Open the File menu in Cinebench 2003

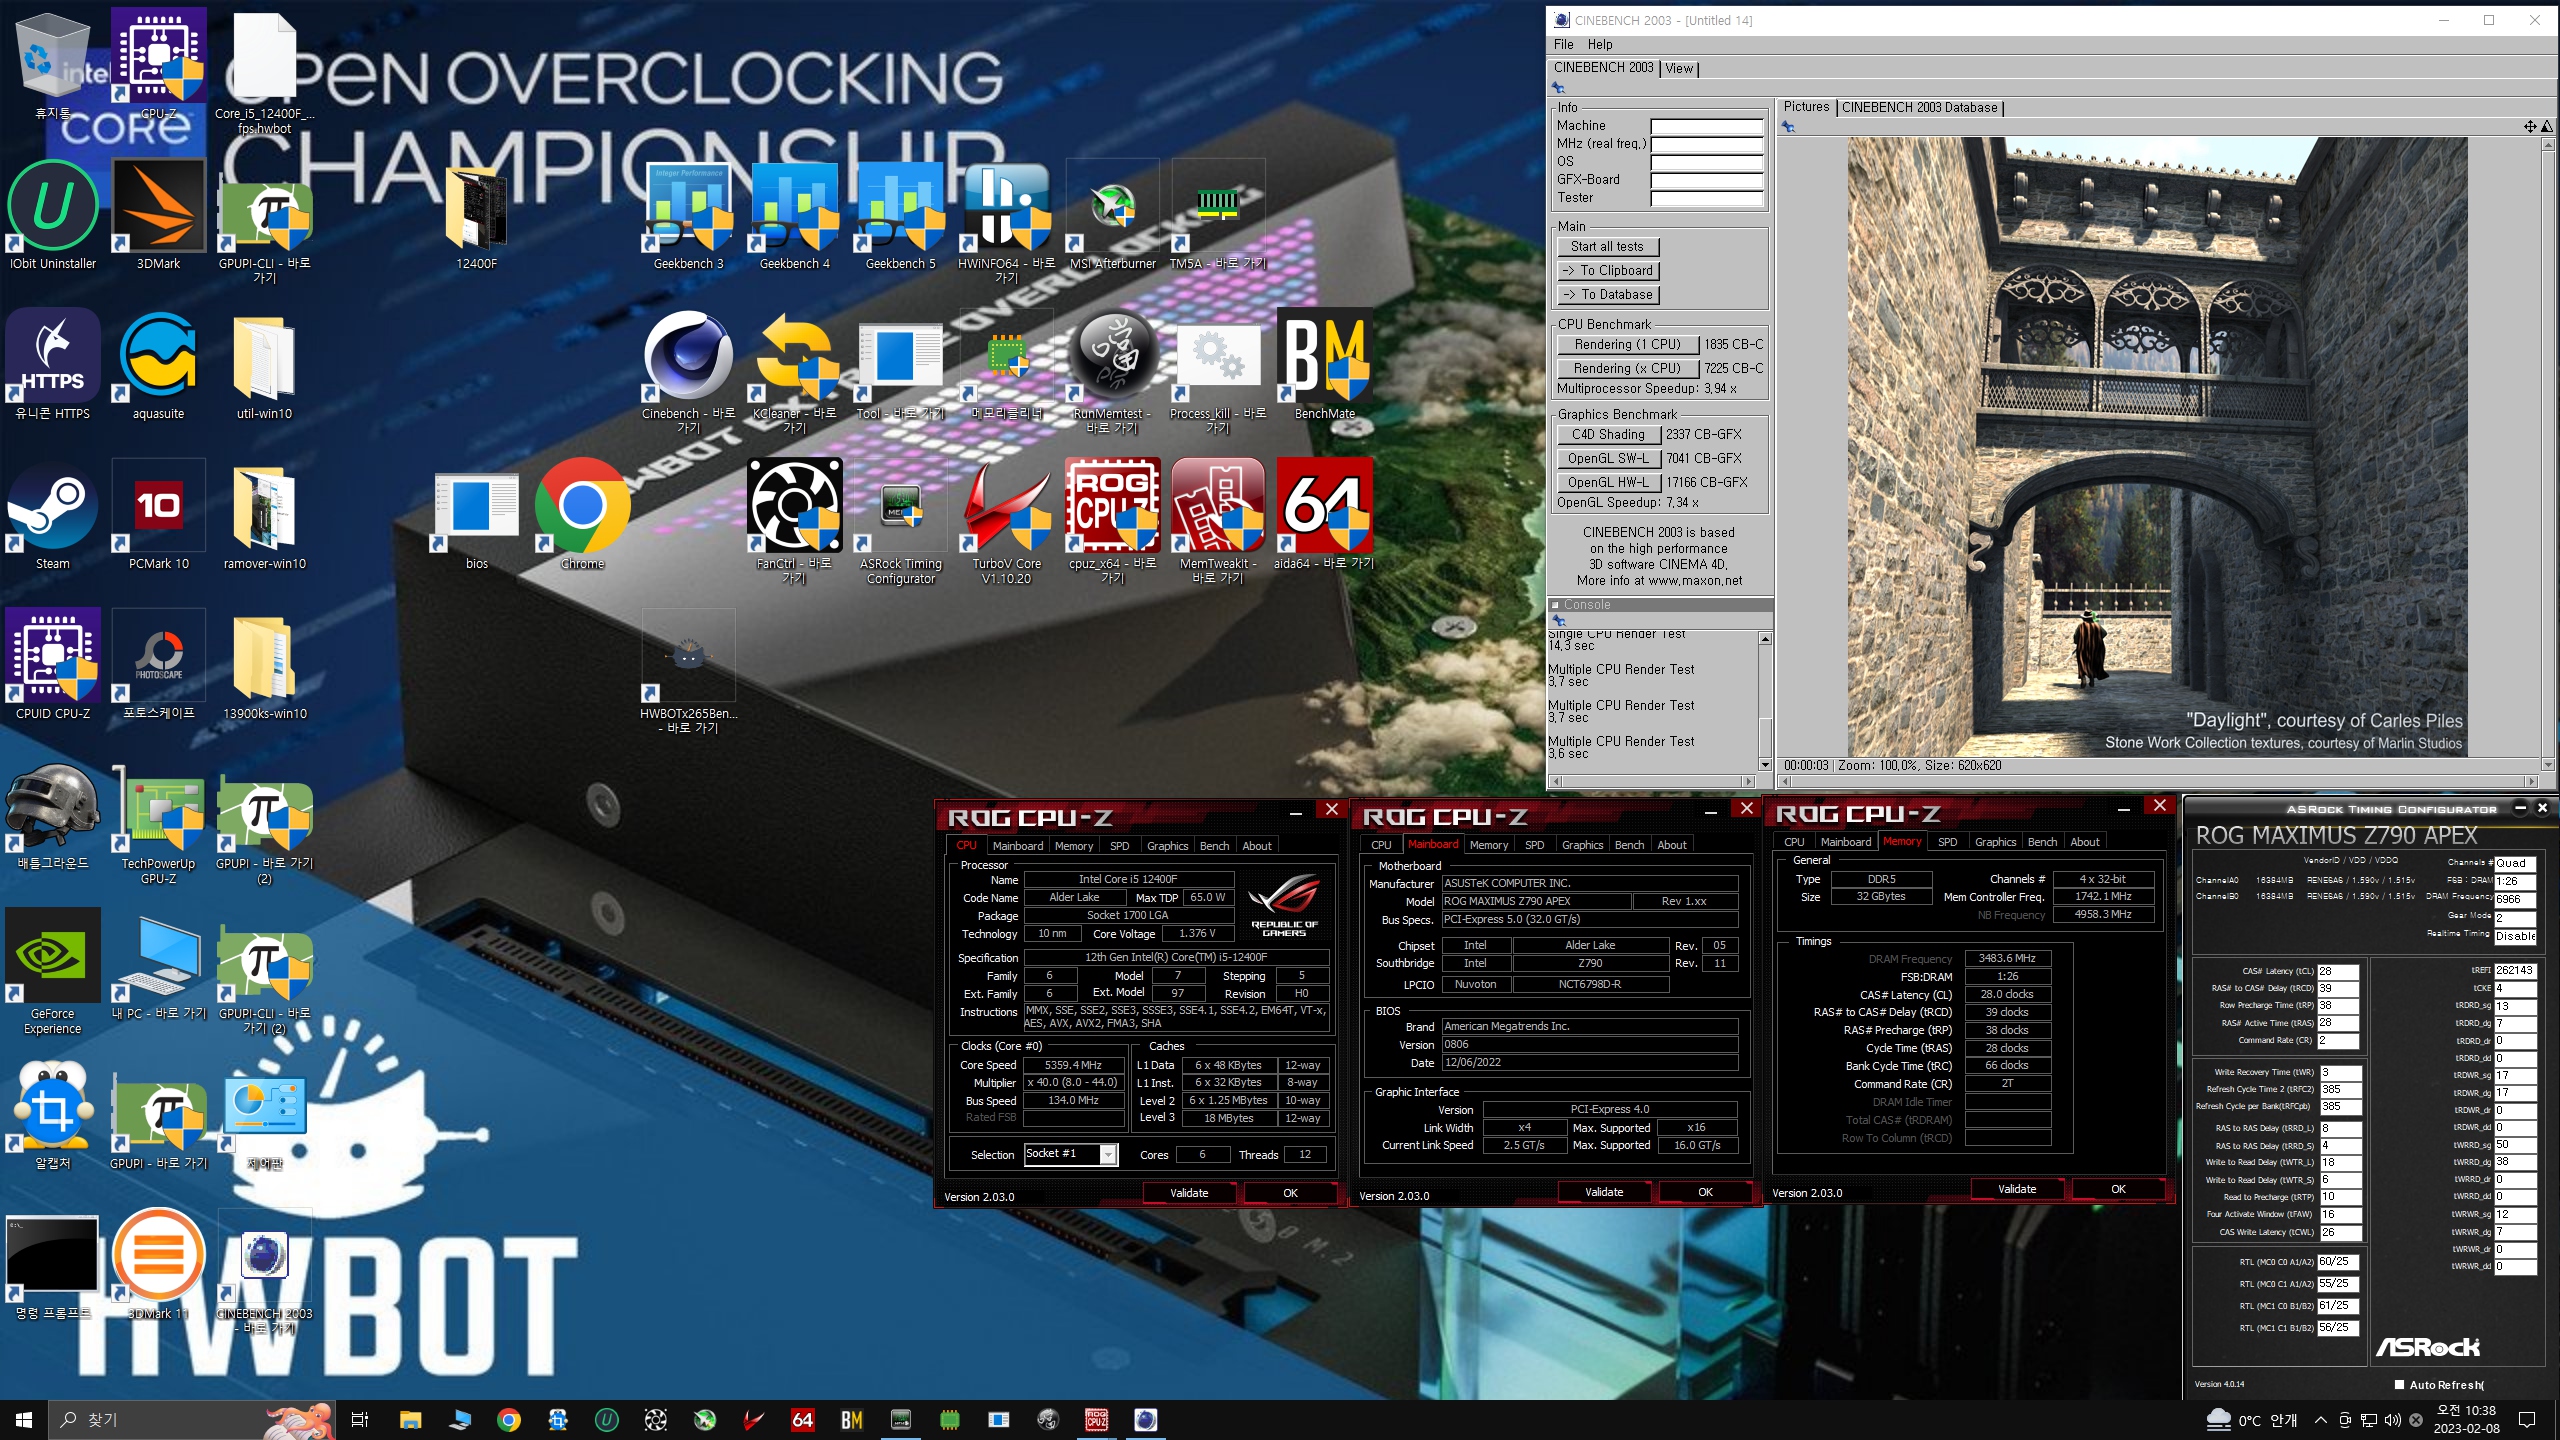1563,44
